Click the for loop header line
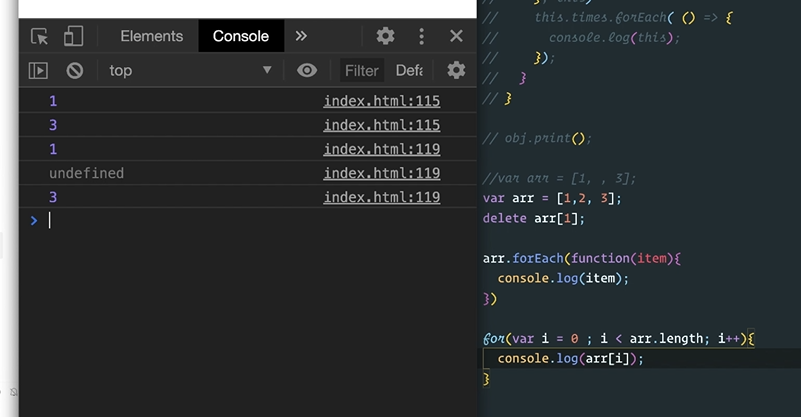 [x=618, y=339]
